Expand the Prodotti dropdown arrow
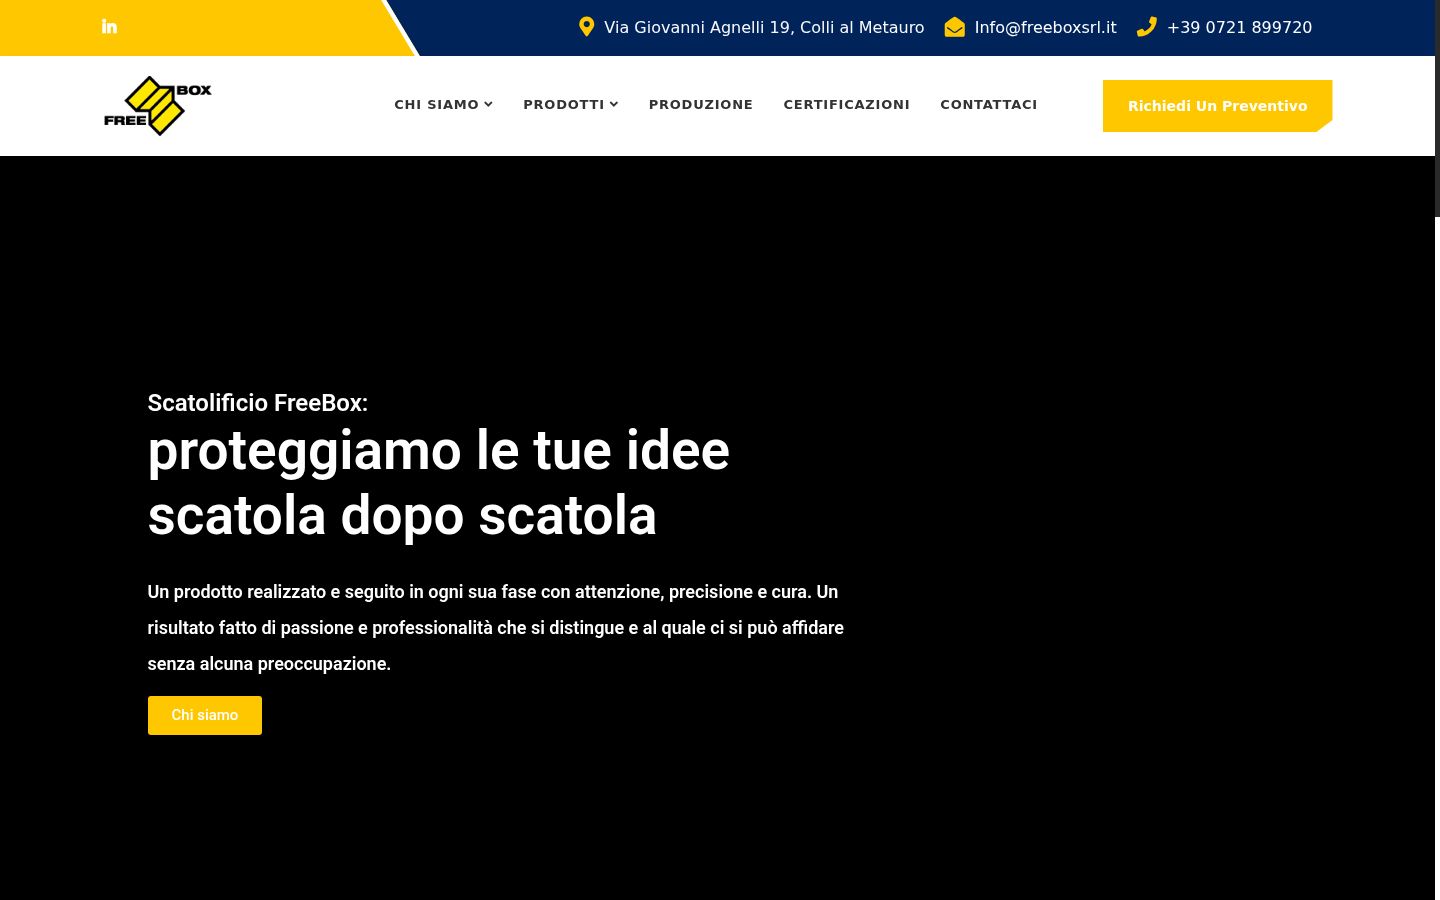 tap(614, 104)
